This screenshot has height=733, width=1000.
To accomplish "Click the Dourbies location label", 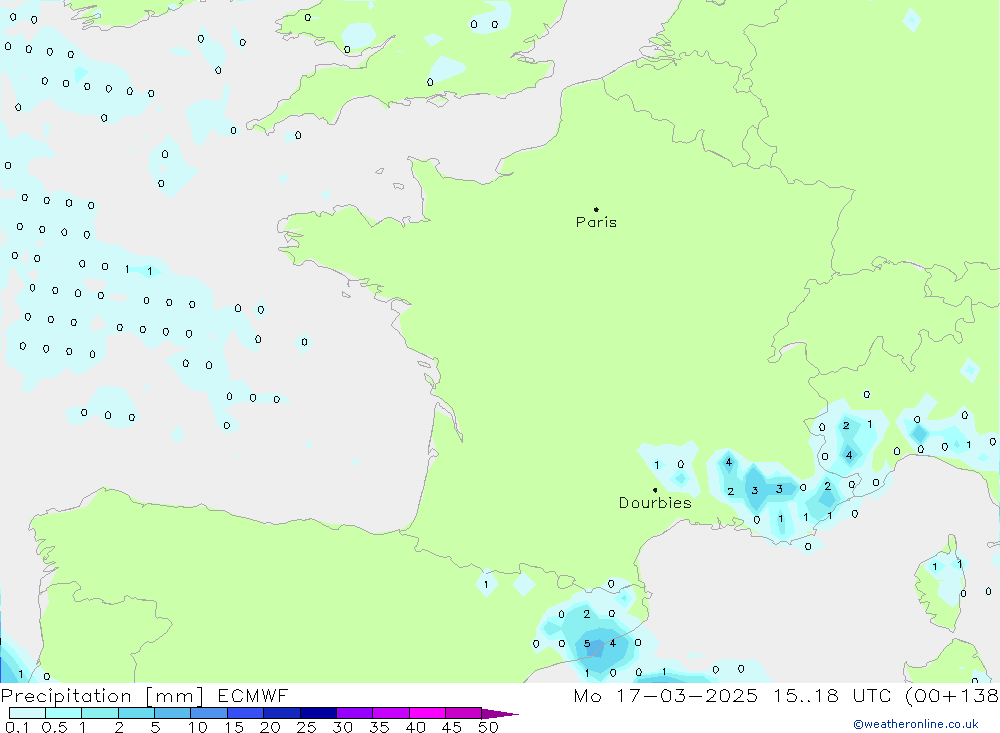I will [x=655, y=503].
